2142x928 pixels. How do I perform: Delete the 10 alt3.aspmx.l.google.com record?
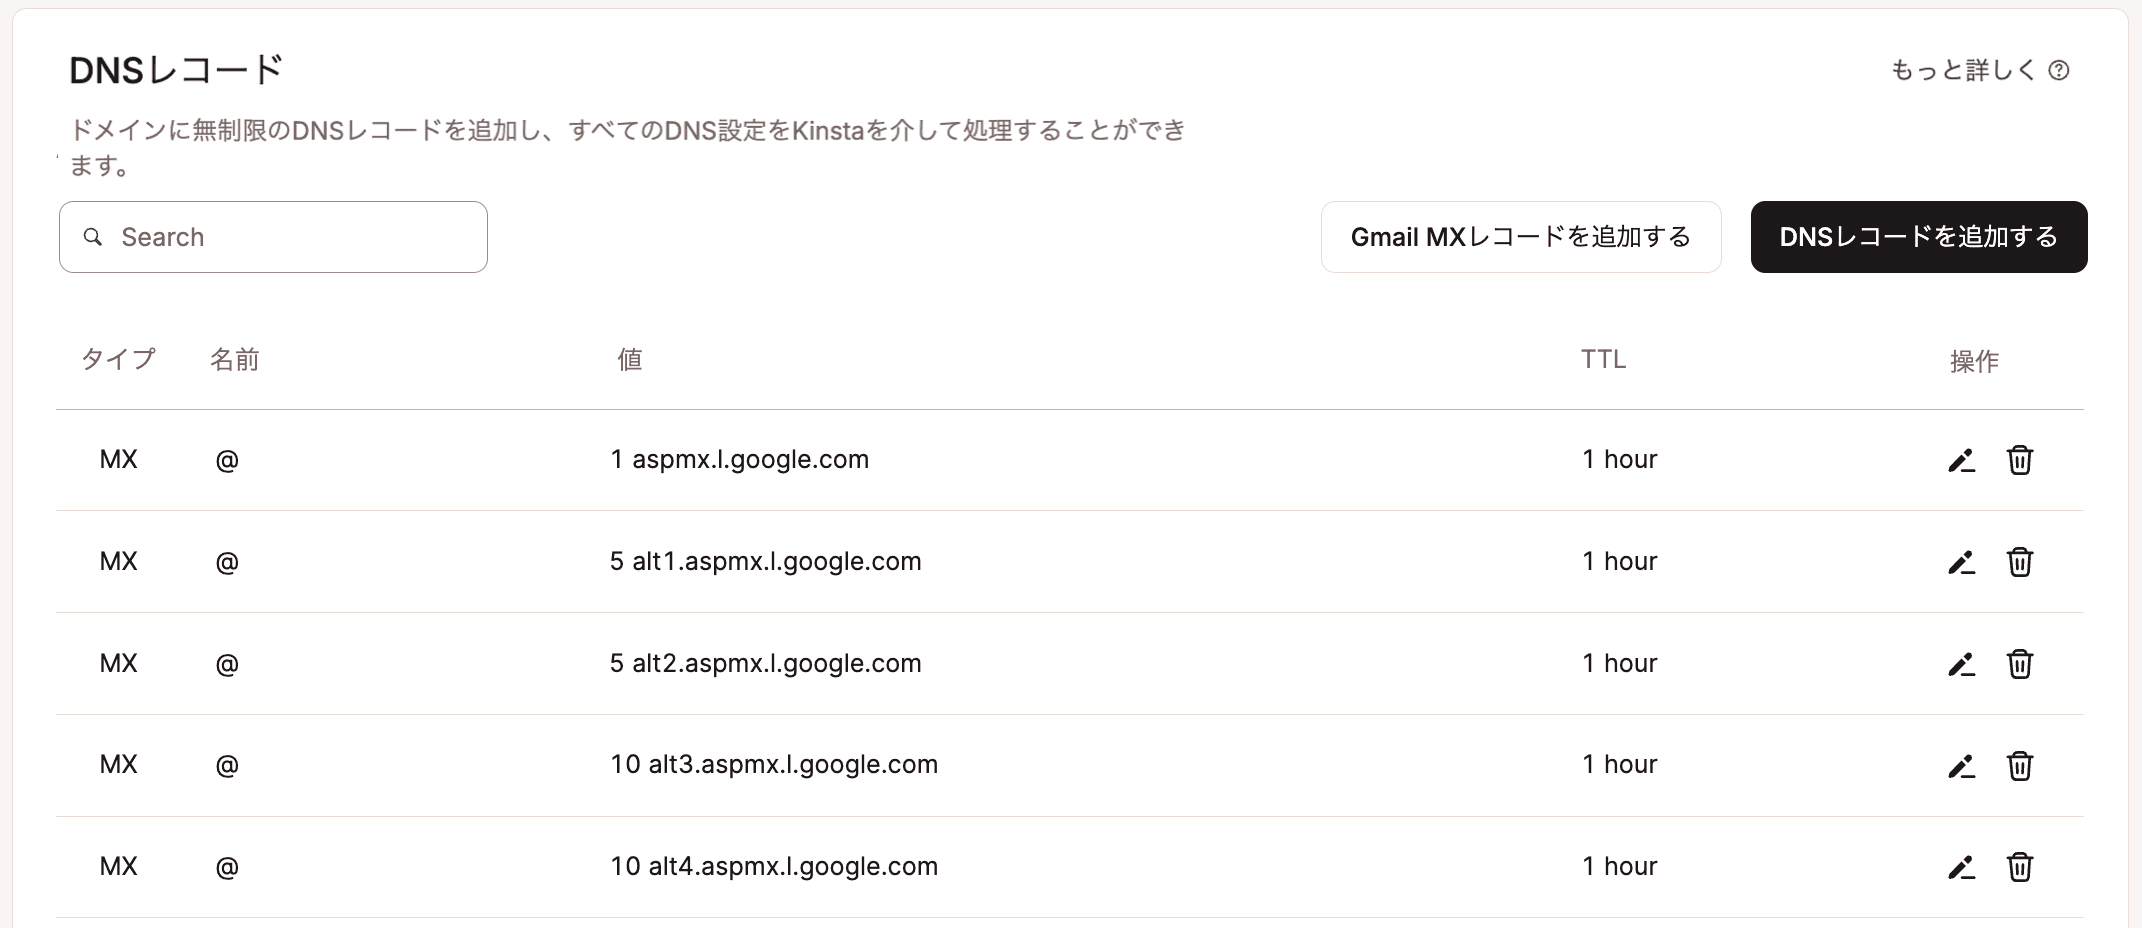(x=2020, y=766)
